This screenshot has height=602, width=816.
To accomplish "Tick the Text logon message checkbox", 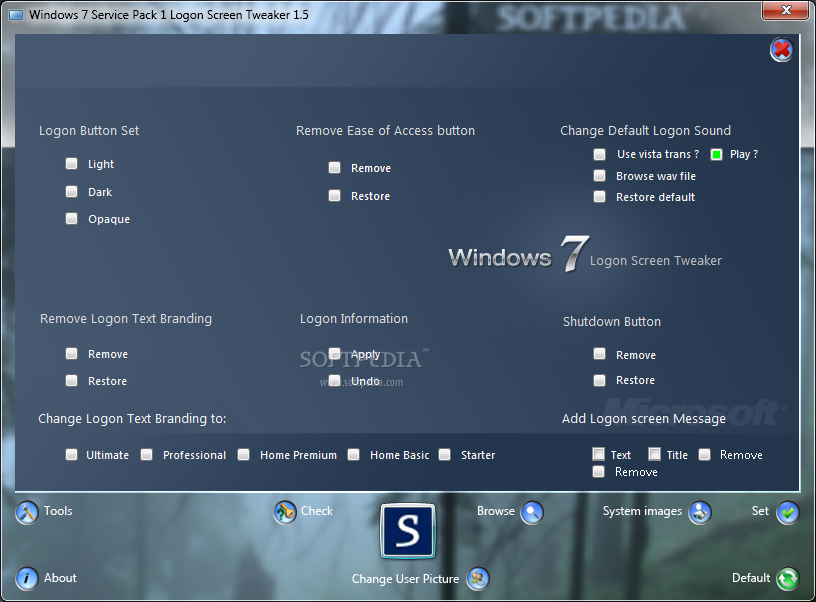I will pos(598,454).
